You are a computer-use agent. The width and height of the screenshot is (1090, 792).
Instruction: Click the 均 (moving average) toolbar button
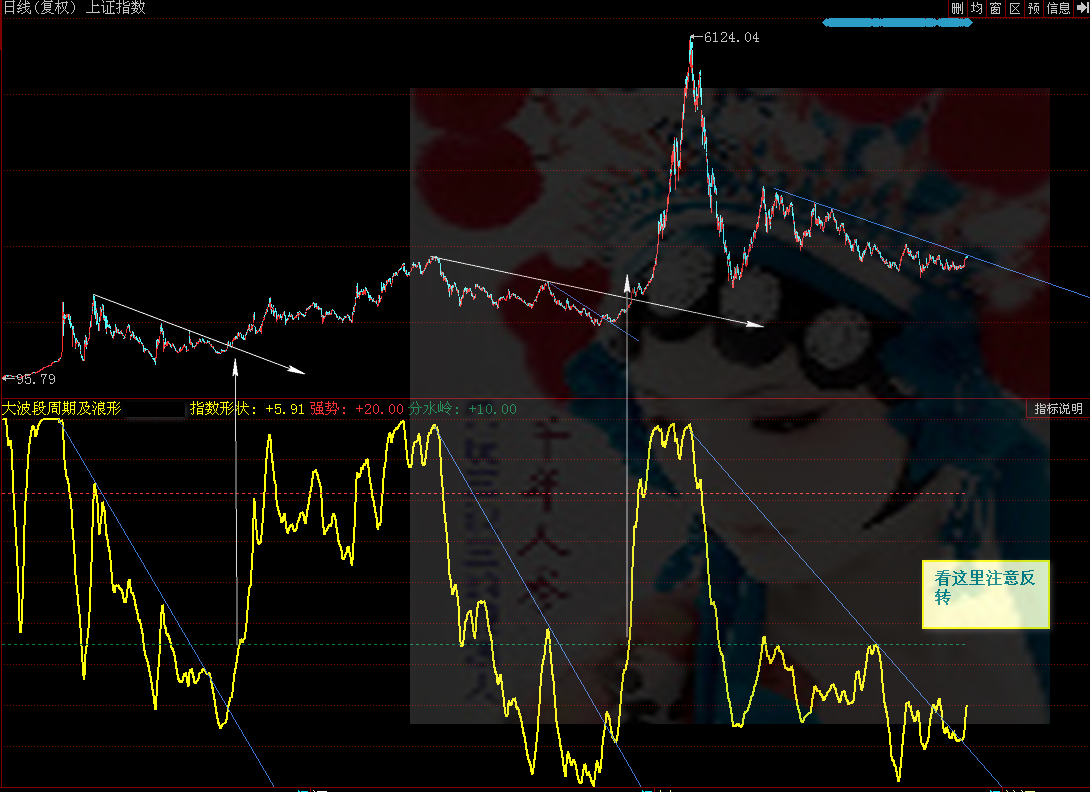click(x=976, y=8)
